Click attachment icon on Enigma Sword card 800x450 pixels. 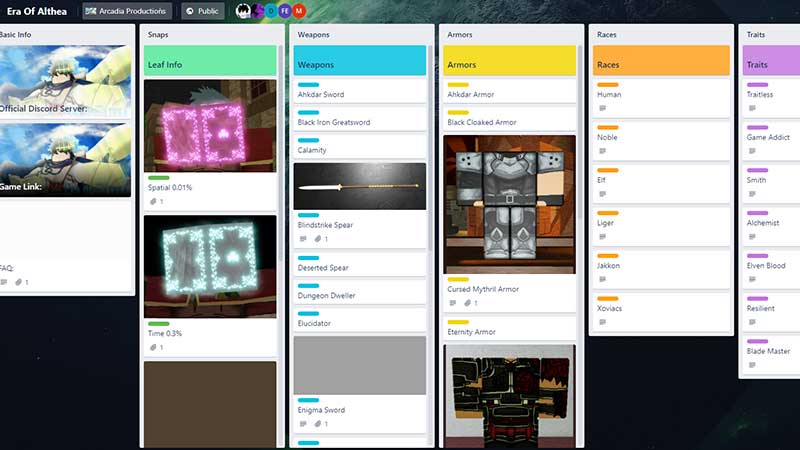(318, 424)
